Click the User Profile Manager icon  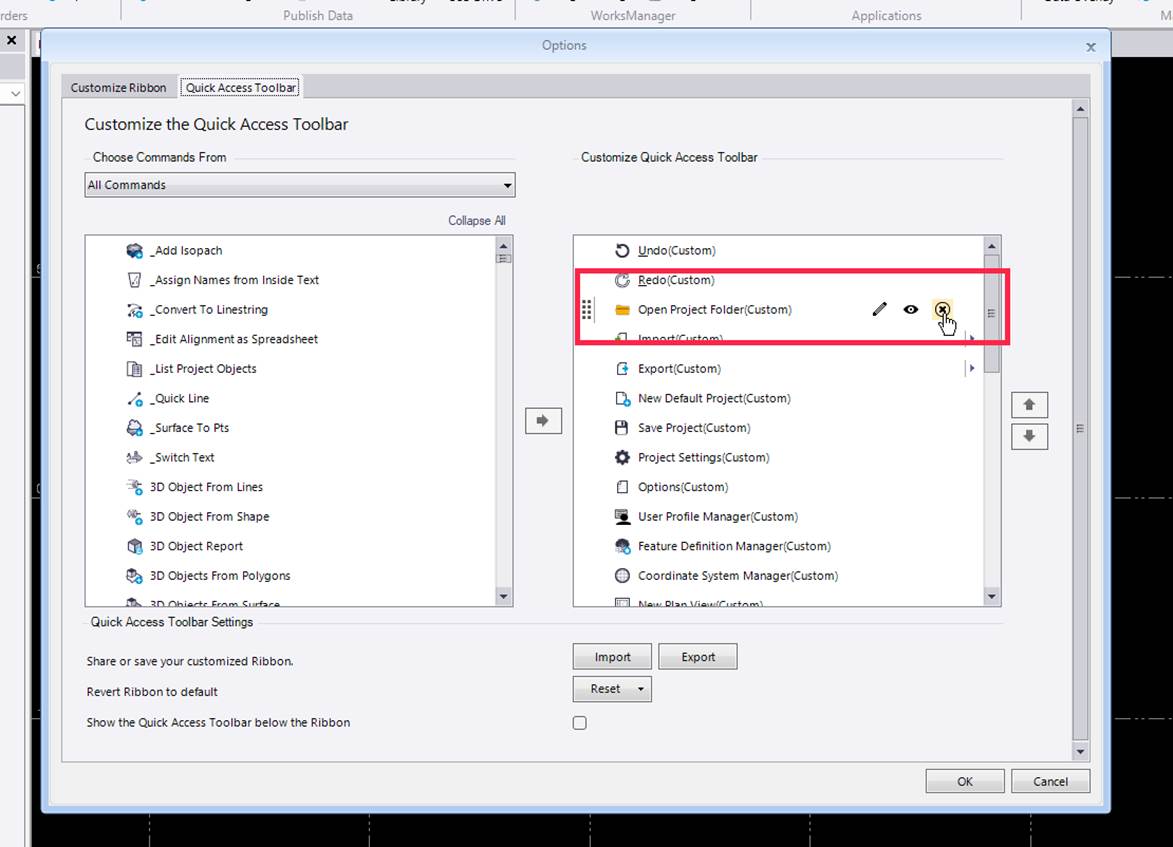click(x=622, y=516)
